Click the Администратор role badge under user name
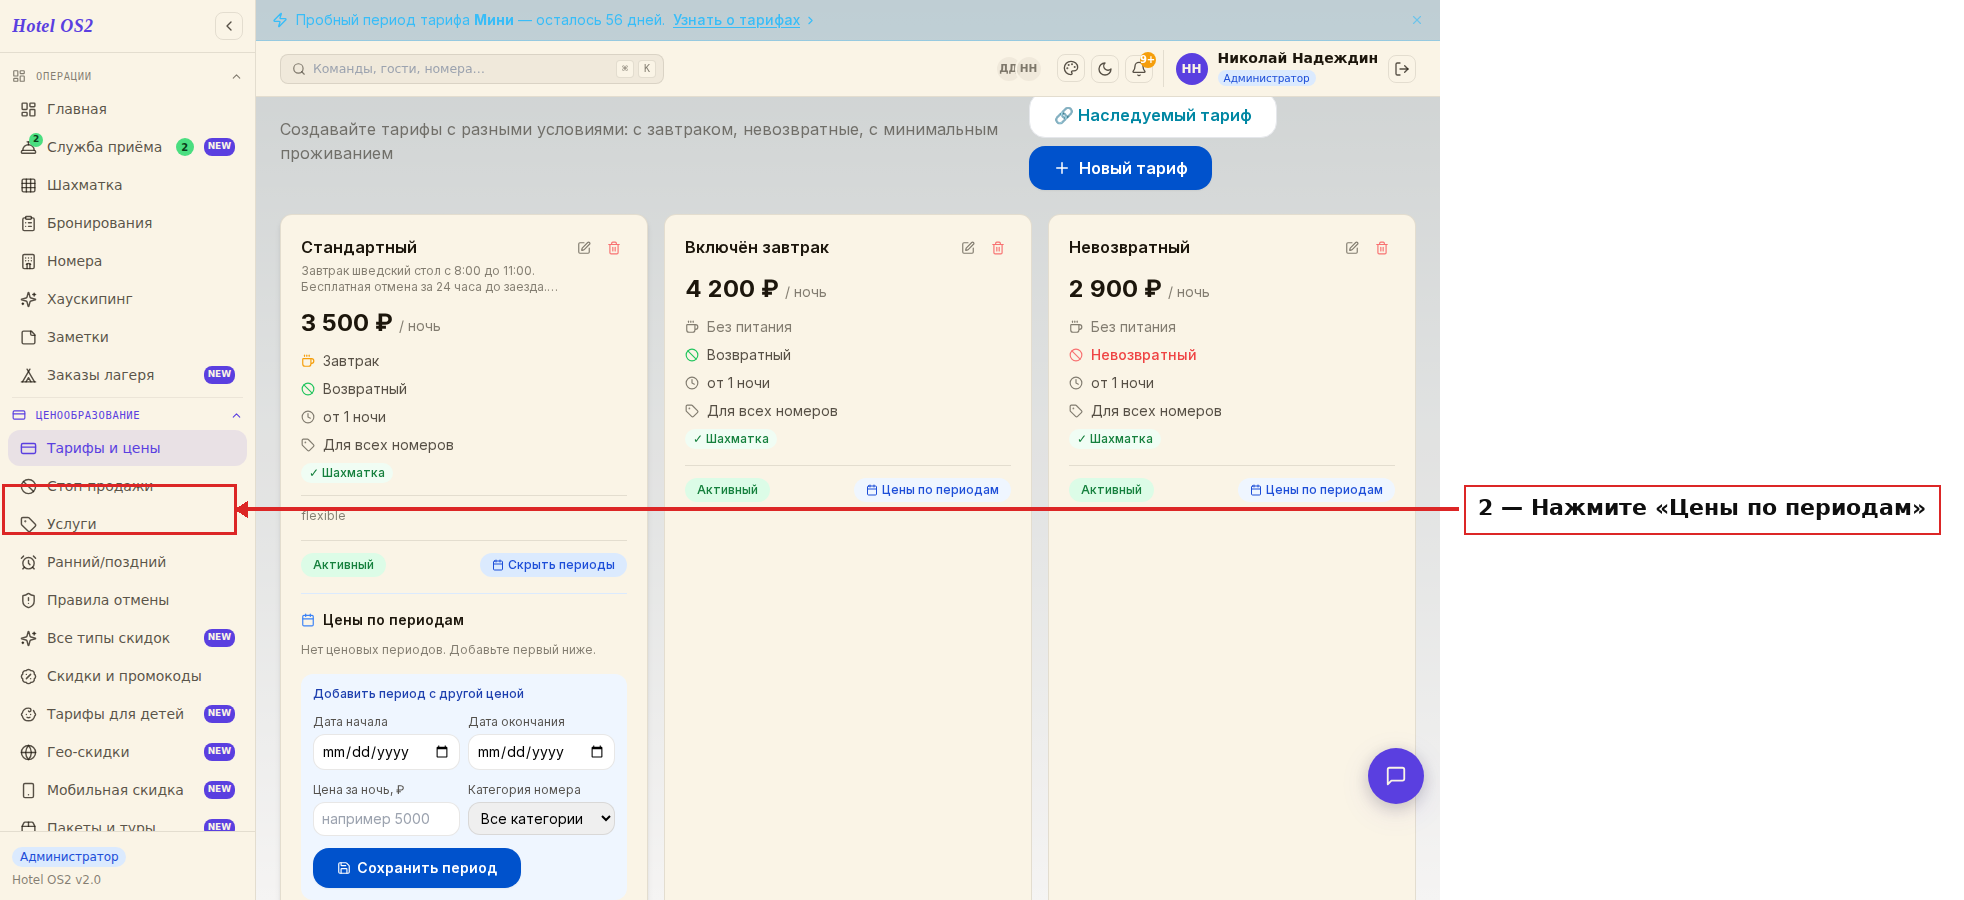Image resolution: width=1964 pixels, height=900 pixels. coord(1266,78)
